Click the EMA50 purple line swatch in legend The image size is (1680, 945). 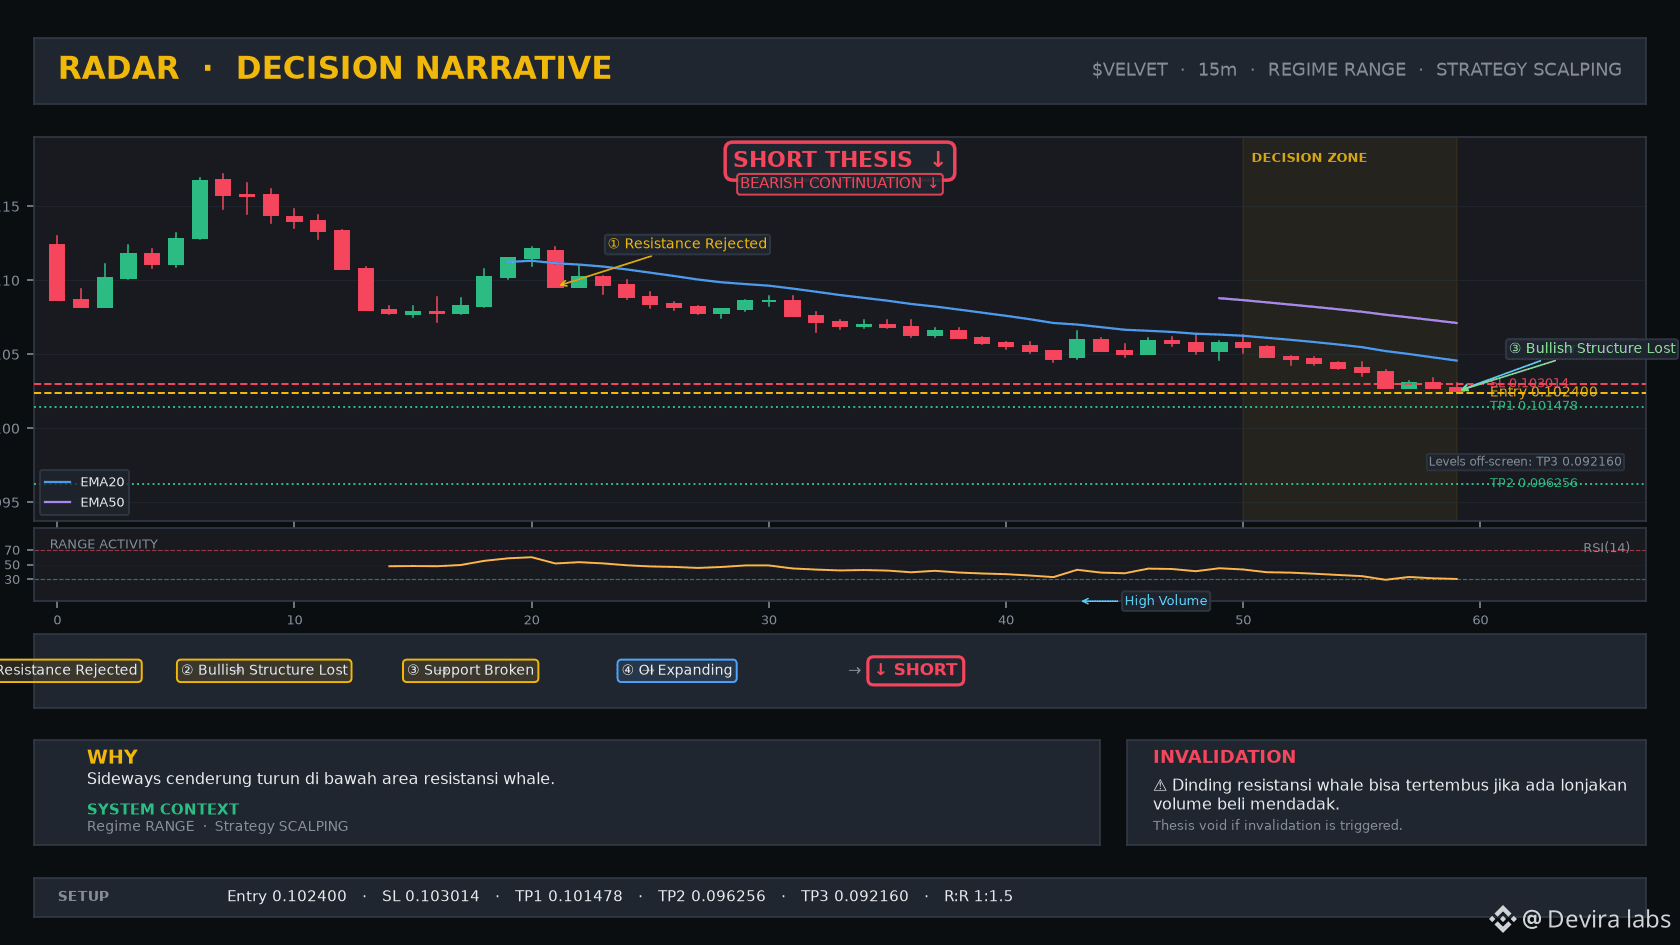[58, 502]
